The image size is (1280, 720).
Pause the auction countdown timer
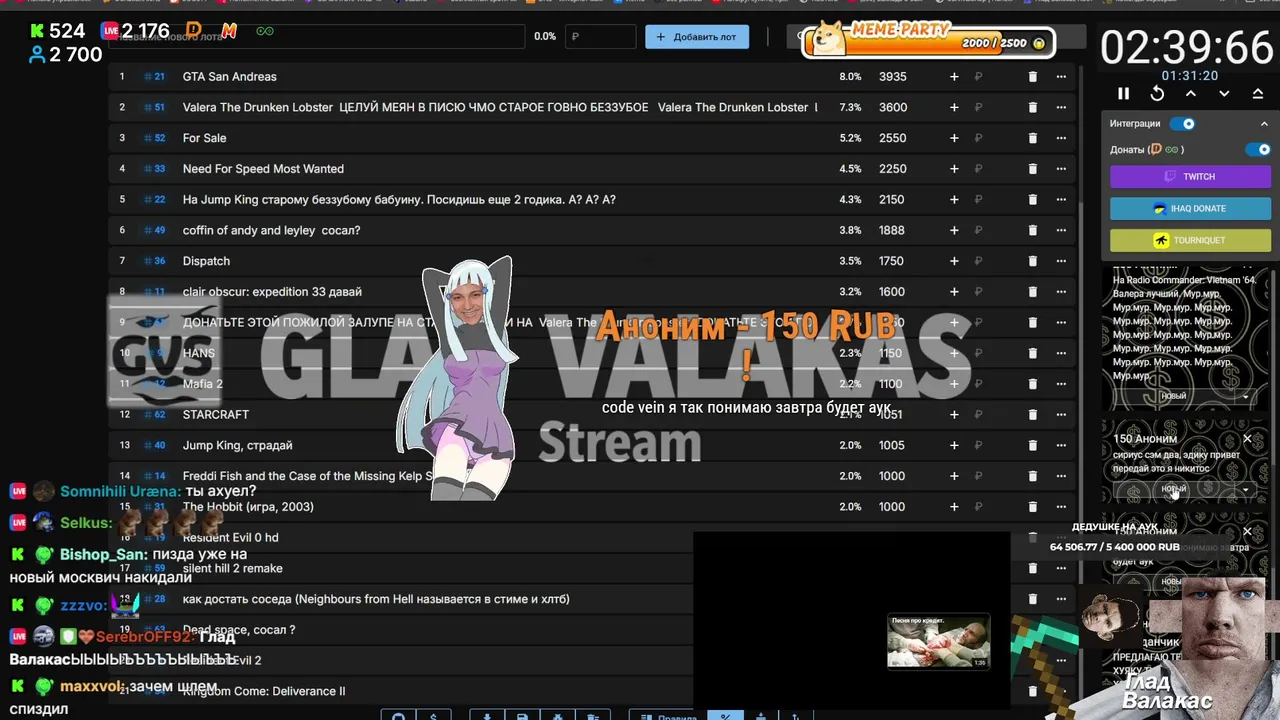[x=1123, y=93]
